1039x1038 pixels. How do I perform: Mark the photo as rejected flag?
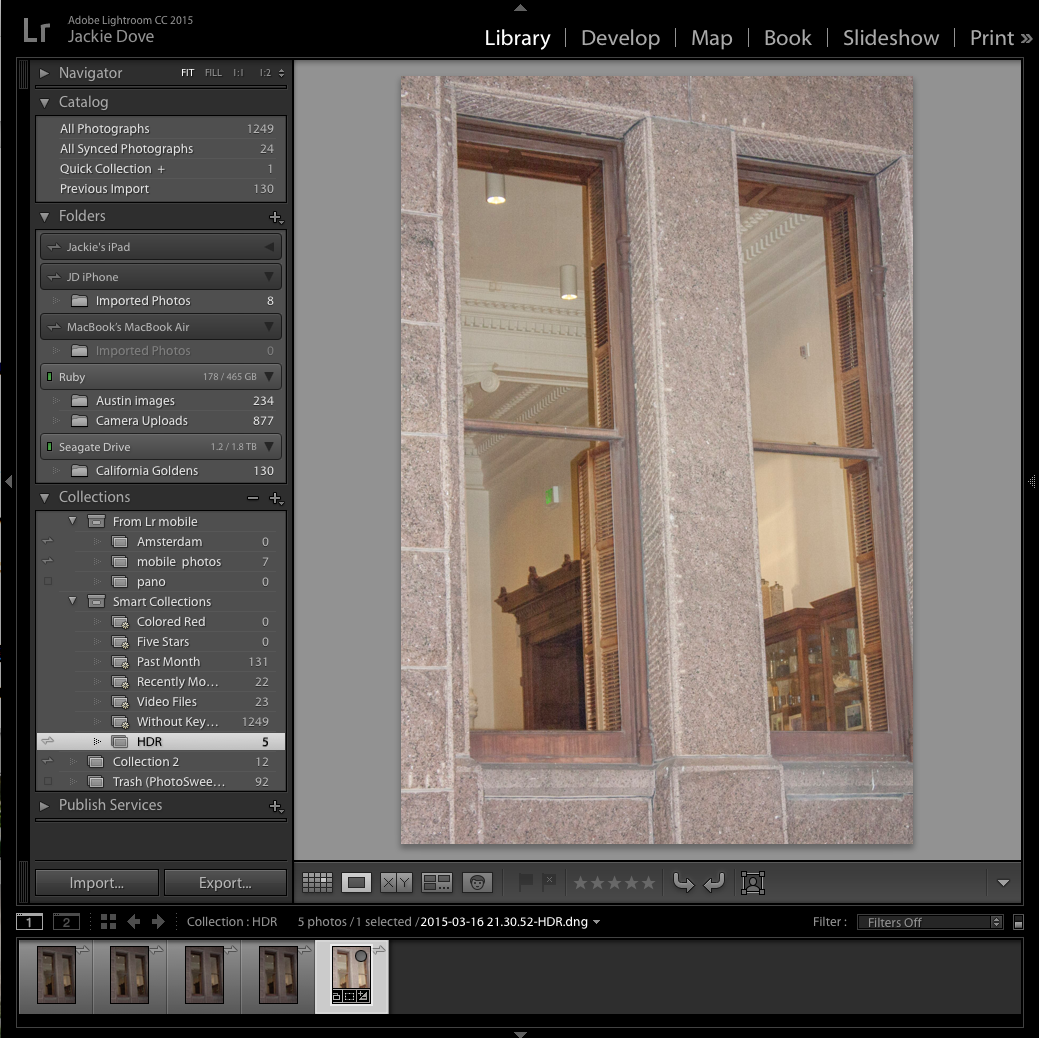coord(549,882)
